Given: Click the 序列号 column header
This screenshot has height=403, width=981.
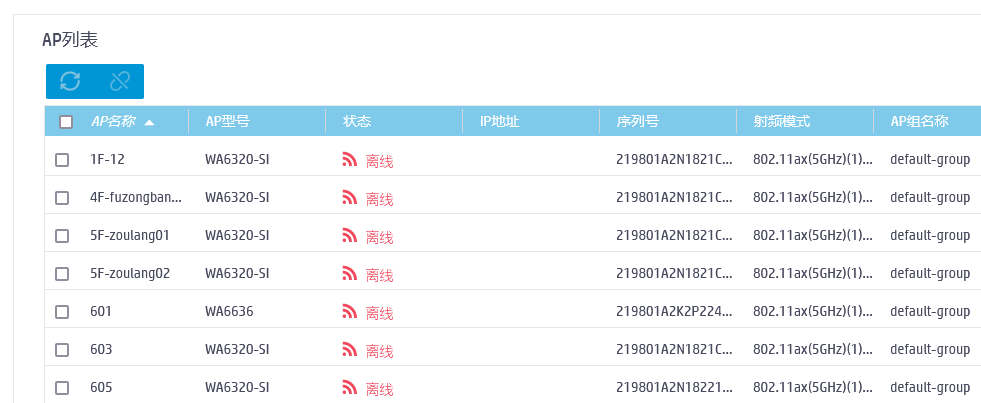Looking at the screenshot, I should [x=637, y=122].
